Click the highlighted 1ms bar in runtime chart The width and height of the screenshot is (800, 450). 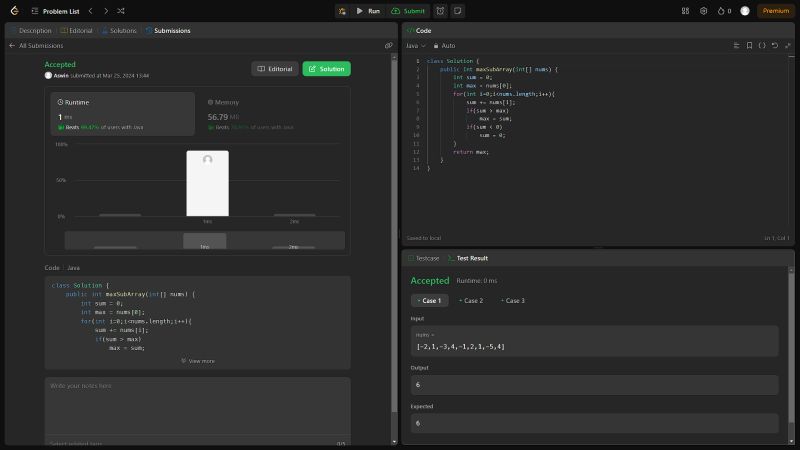coord(208,183)
